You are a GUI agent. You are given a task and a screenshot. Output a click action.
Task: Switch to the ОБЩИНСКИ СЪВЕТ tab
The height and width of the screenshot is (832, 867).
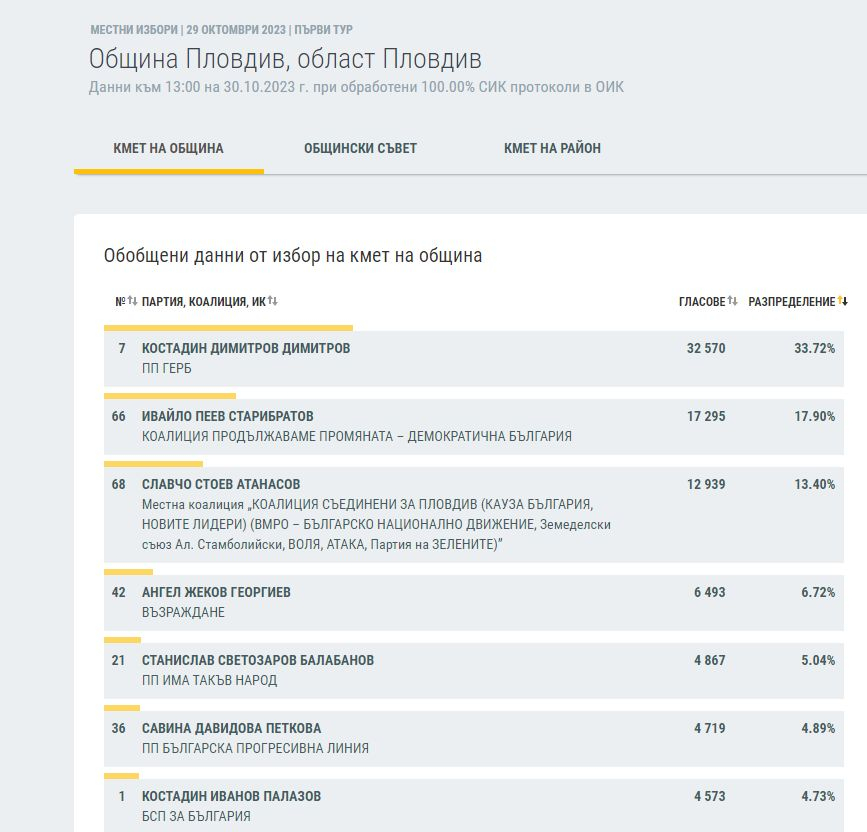(x=361, y=148)
